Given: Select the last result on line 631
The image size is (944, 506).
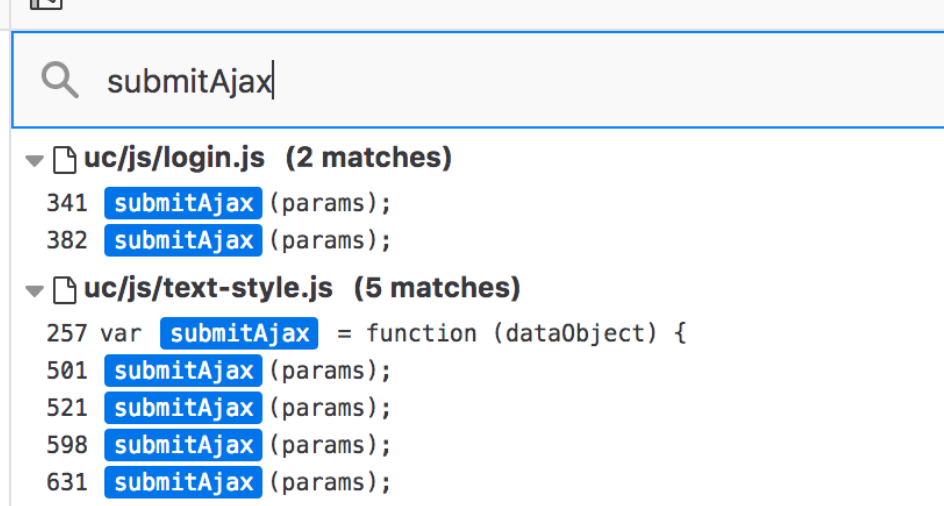Looking at the screenshot, I should point(250,483).
